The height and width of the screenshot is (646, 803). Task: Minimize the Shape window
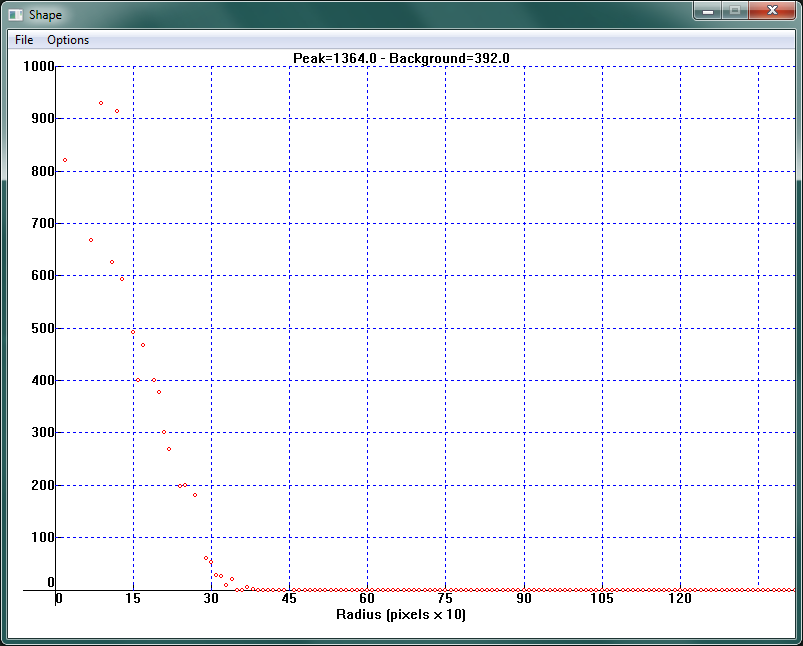pos(708,11)
